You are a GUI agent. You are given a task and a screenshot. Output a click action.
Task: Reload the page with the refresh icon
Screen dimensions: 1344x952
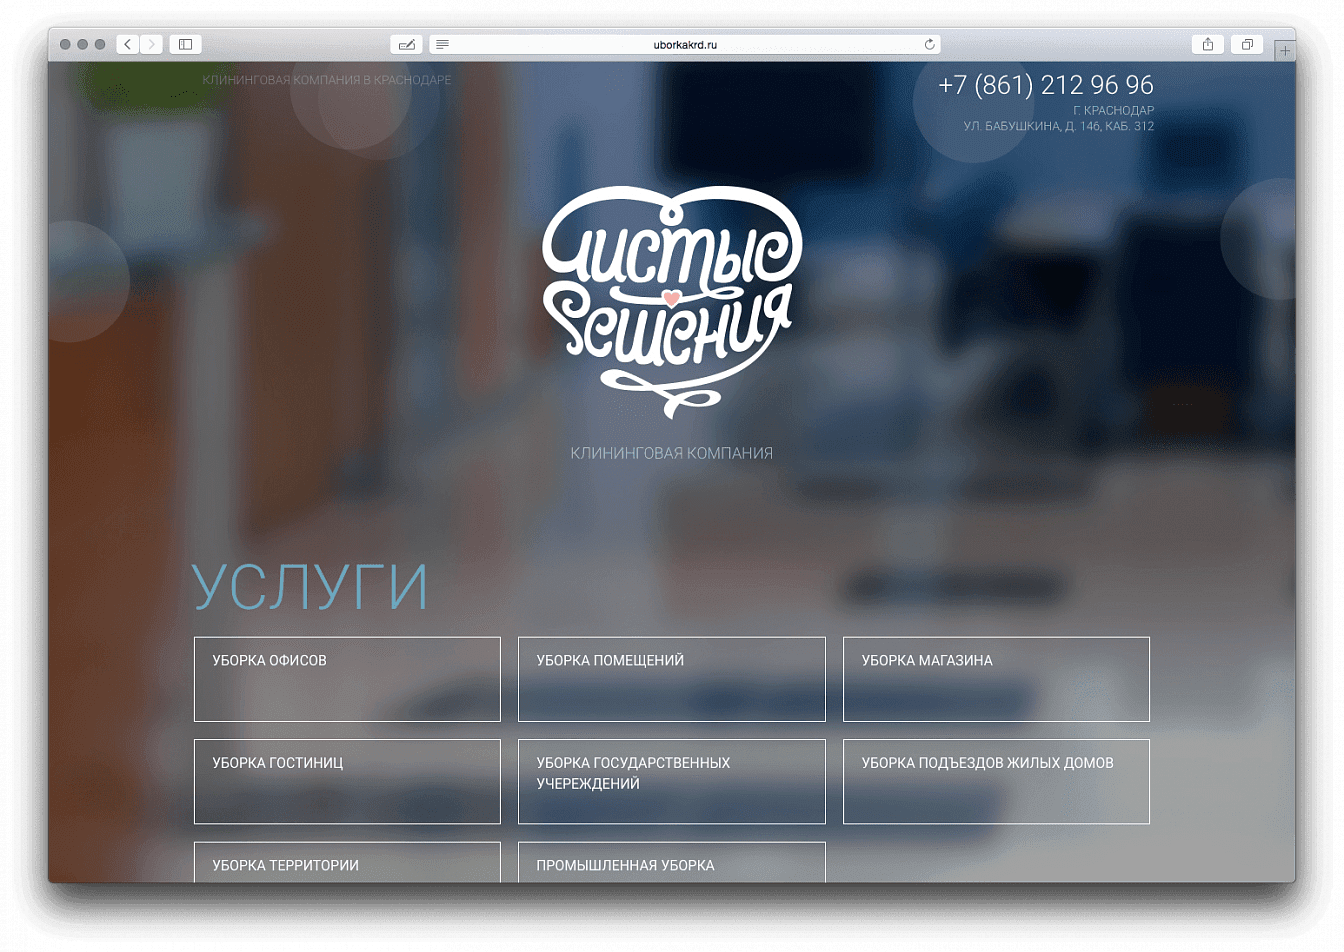[929, 44]
